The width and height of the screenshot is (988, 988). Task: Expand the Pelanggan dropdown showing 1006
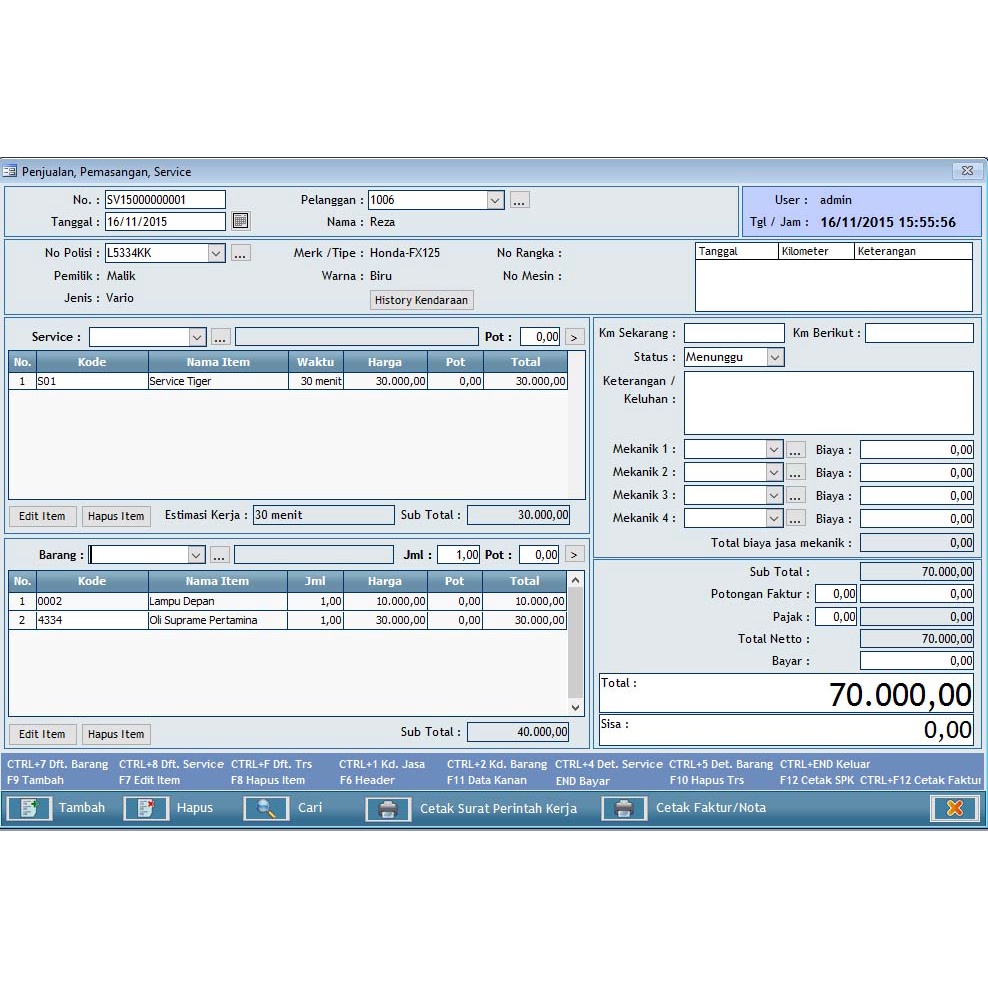click(495, 200)
